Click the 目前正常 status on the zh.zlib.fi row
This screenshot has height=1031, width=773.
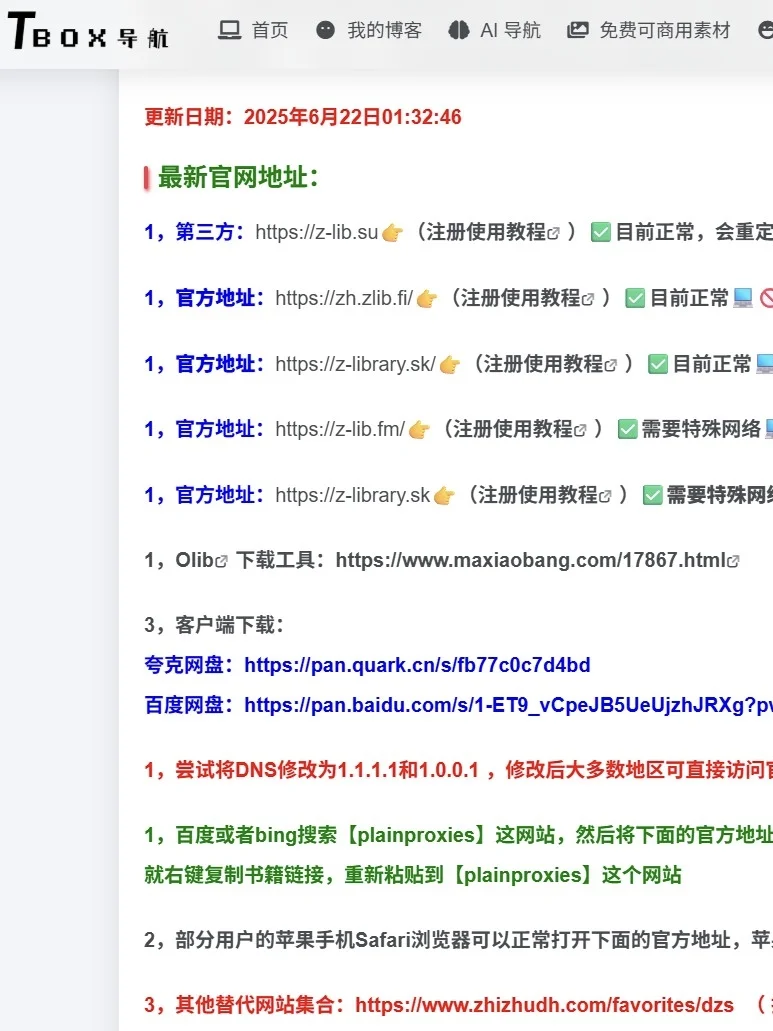pyautogui.click(x=689, y=299)
